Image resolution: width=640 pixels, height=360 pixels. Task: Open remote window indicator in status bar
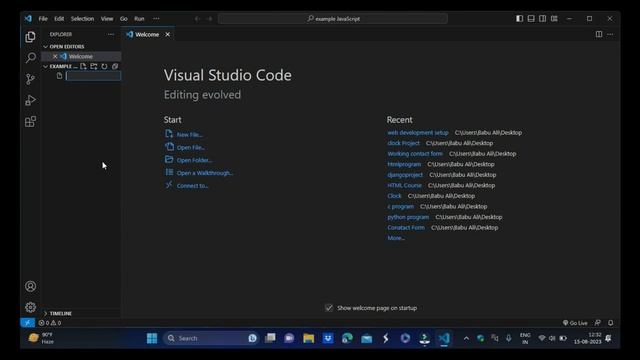[x=27, y=323]
